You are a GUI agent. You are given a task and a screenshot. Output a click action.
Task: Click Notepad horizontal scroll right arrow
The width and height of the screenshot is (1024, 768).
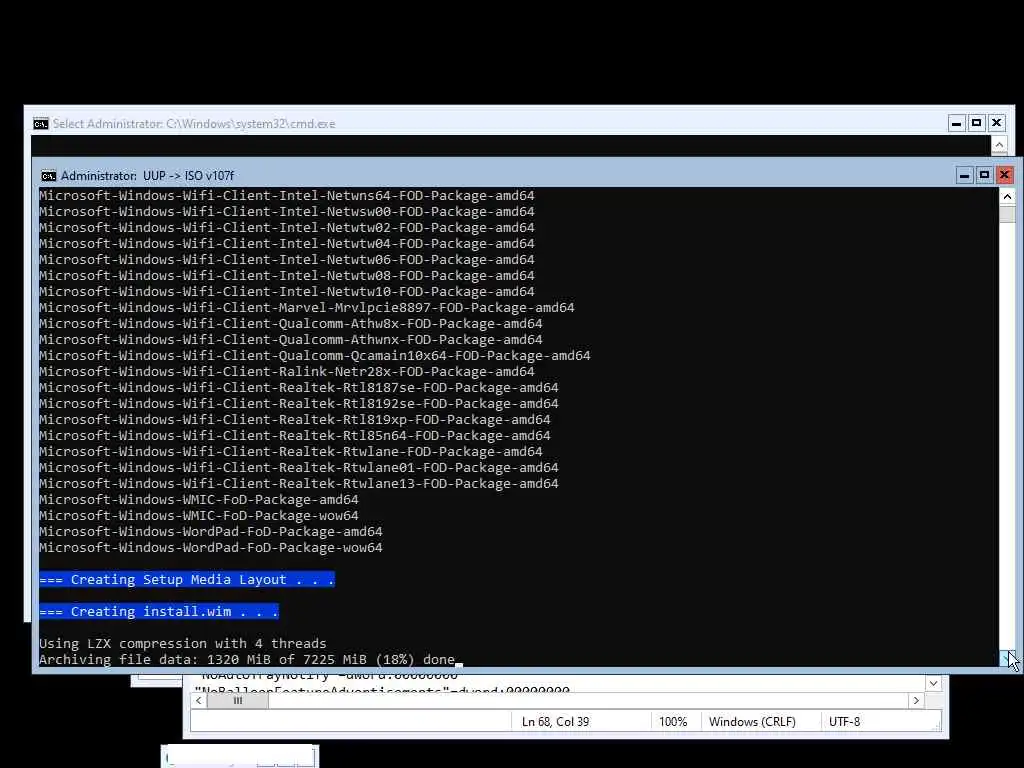click(916, 700)
